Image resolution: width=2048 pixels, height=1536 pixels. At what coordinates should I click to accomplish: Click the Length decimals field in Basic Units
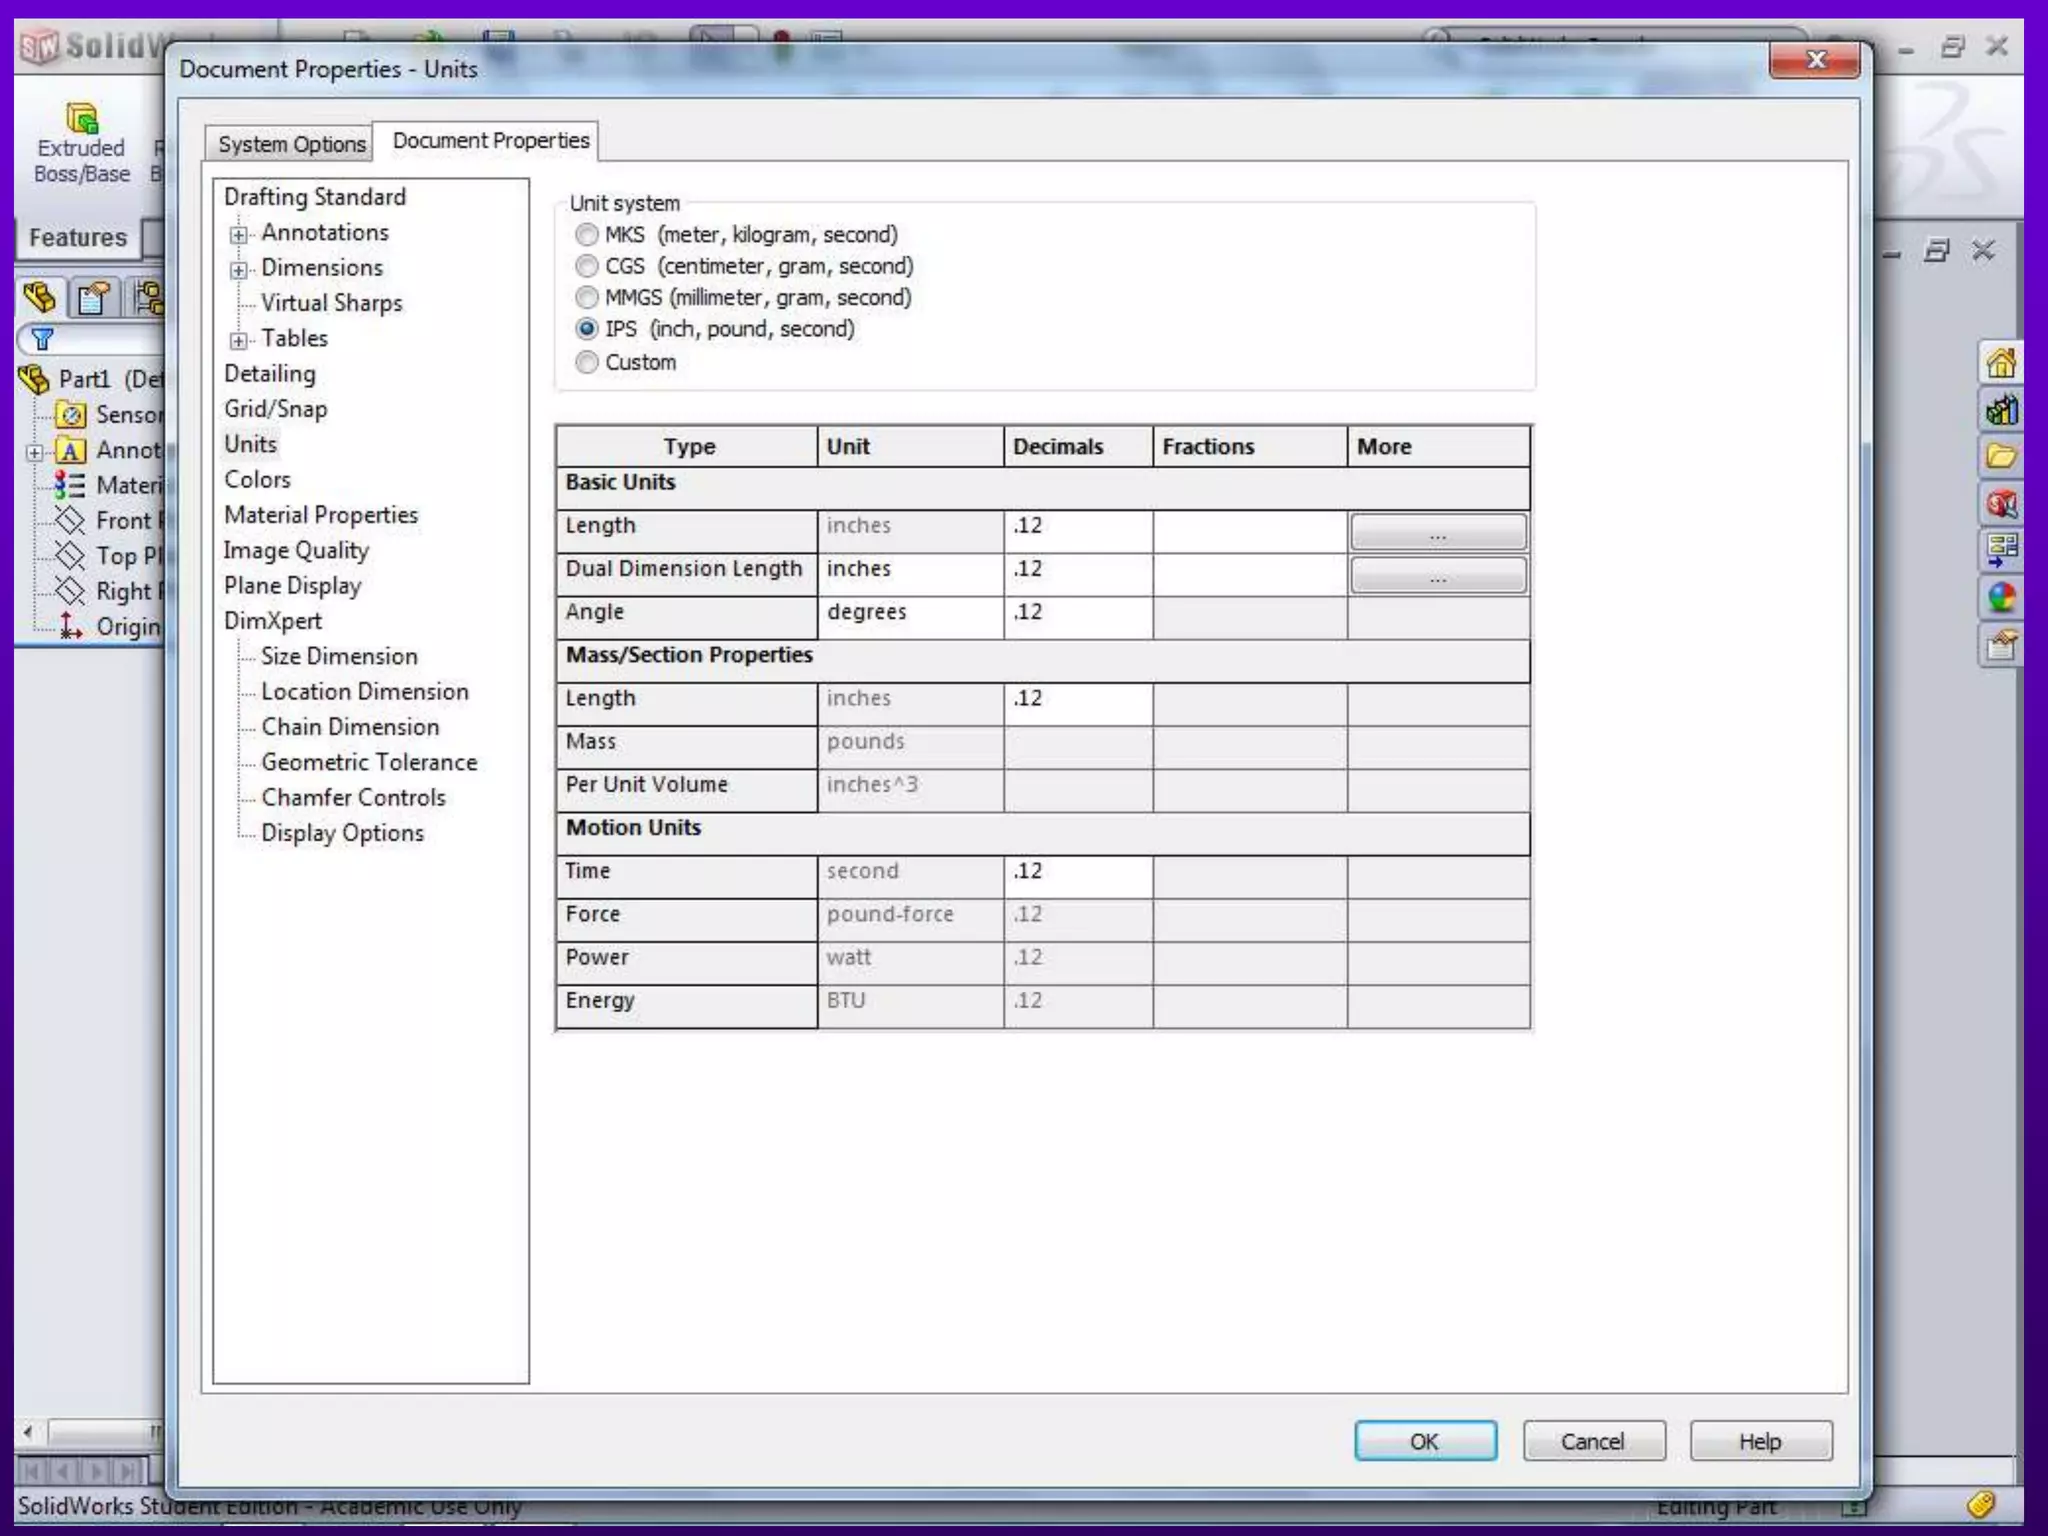point(1077,526)
